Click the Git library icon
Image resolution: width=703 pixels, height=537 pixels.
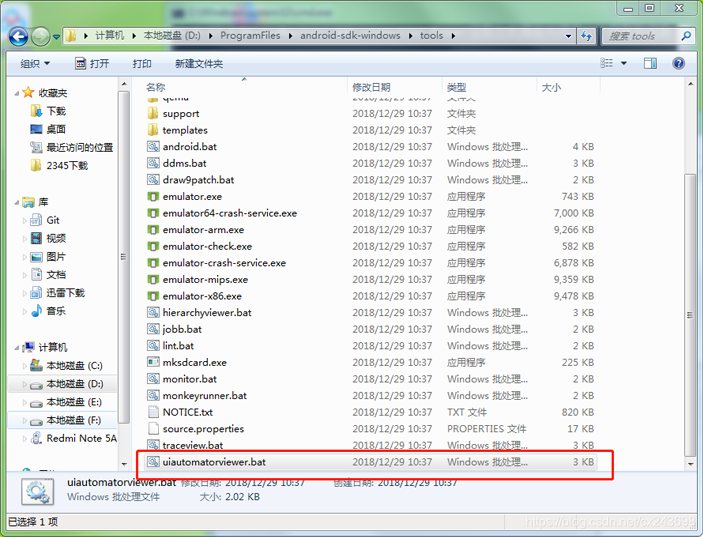click(36, 220)
